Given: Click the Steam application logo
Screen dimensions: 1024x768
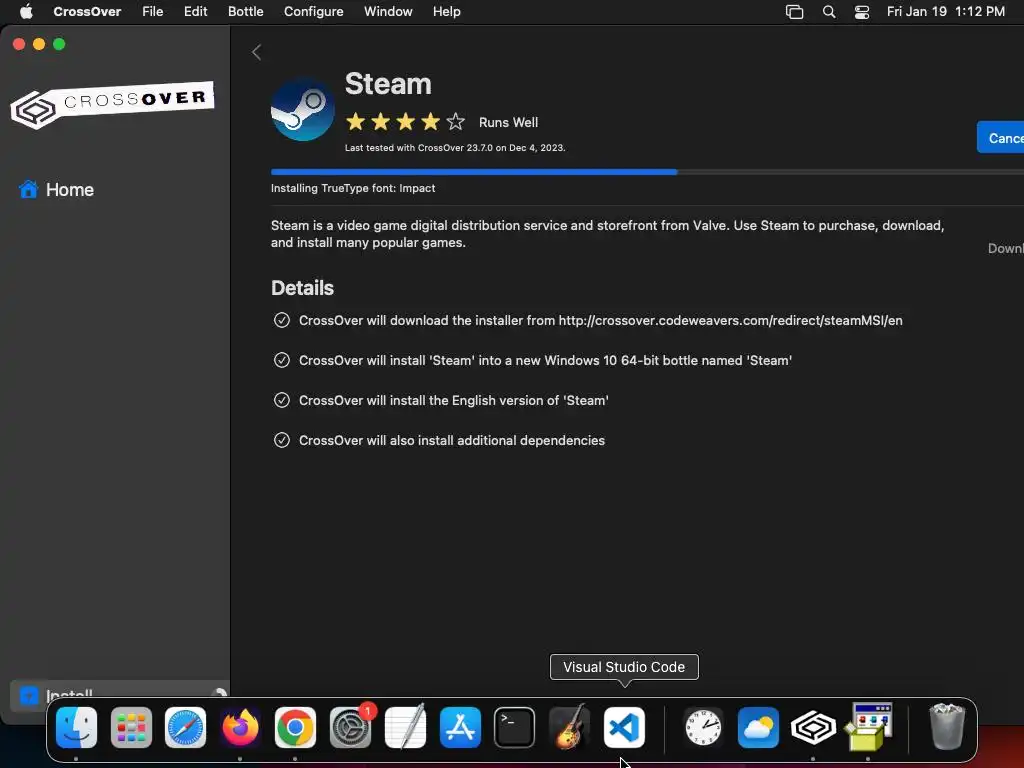Looking at the screenshot, I should 302,110.
